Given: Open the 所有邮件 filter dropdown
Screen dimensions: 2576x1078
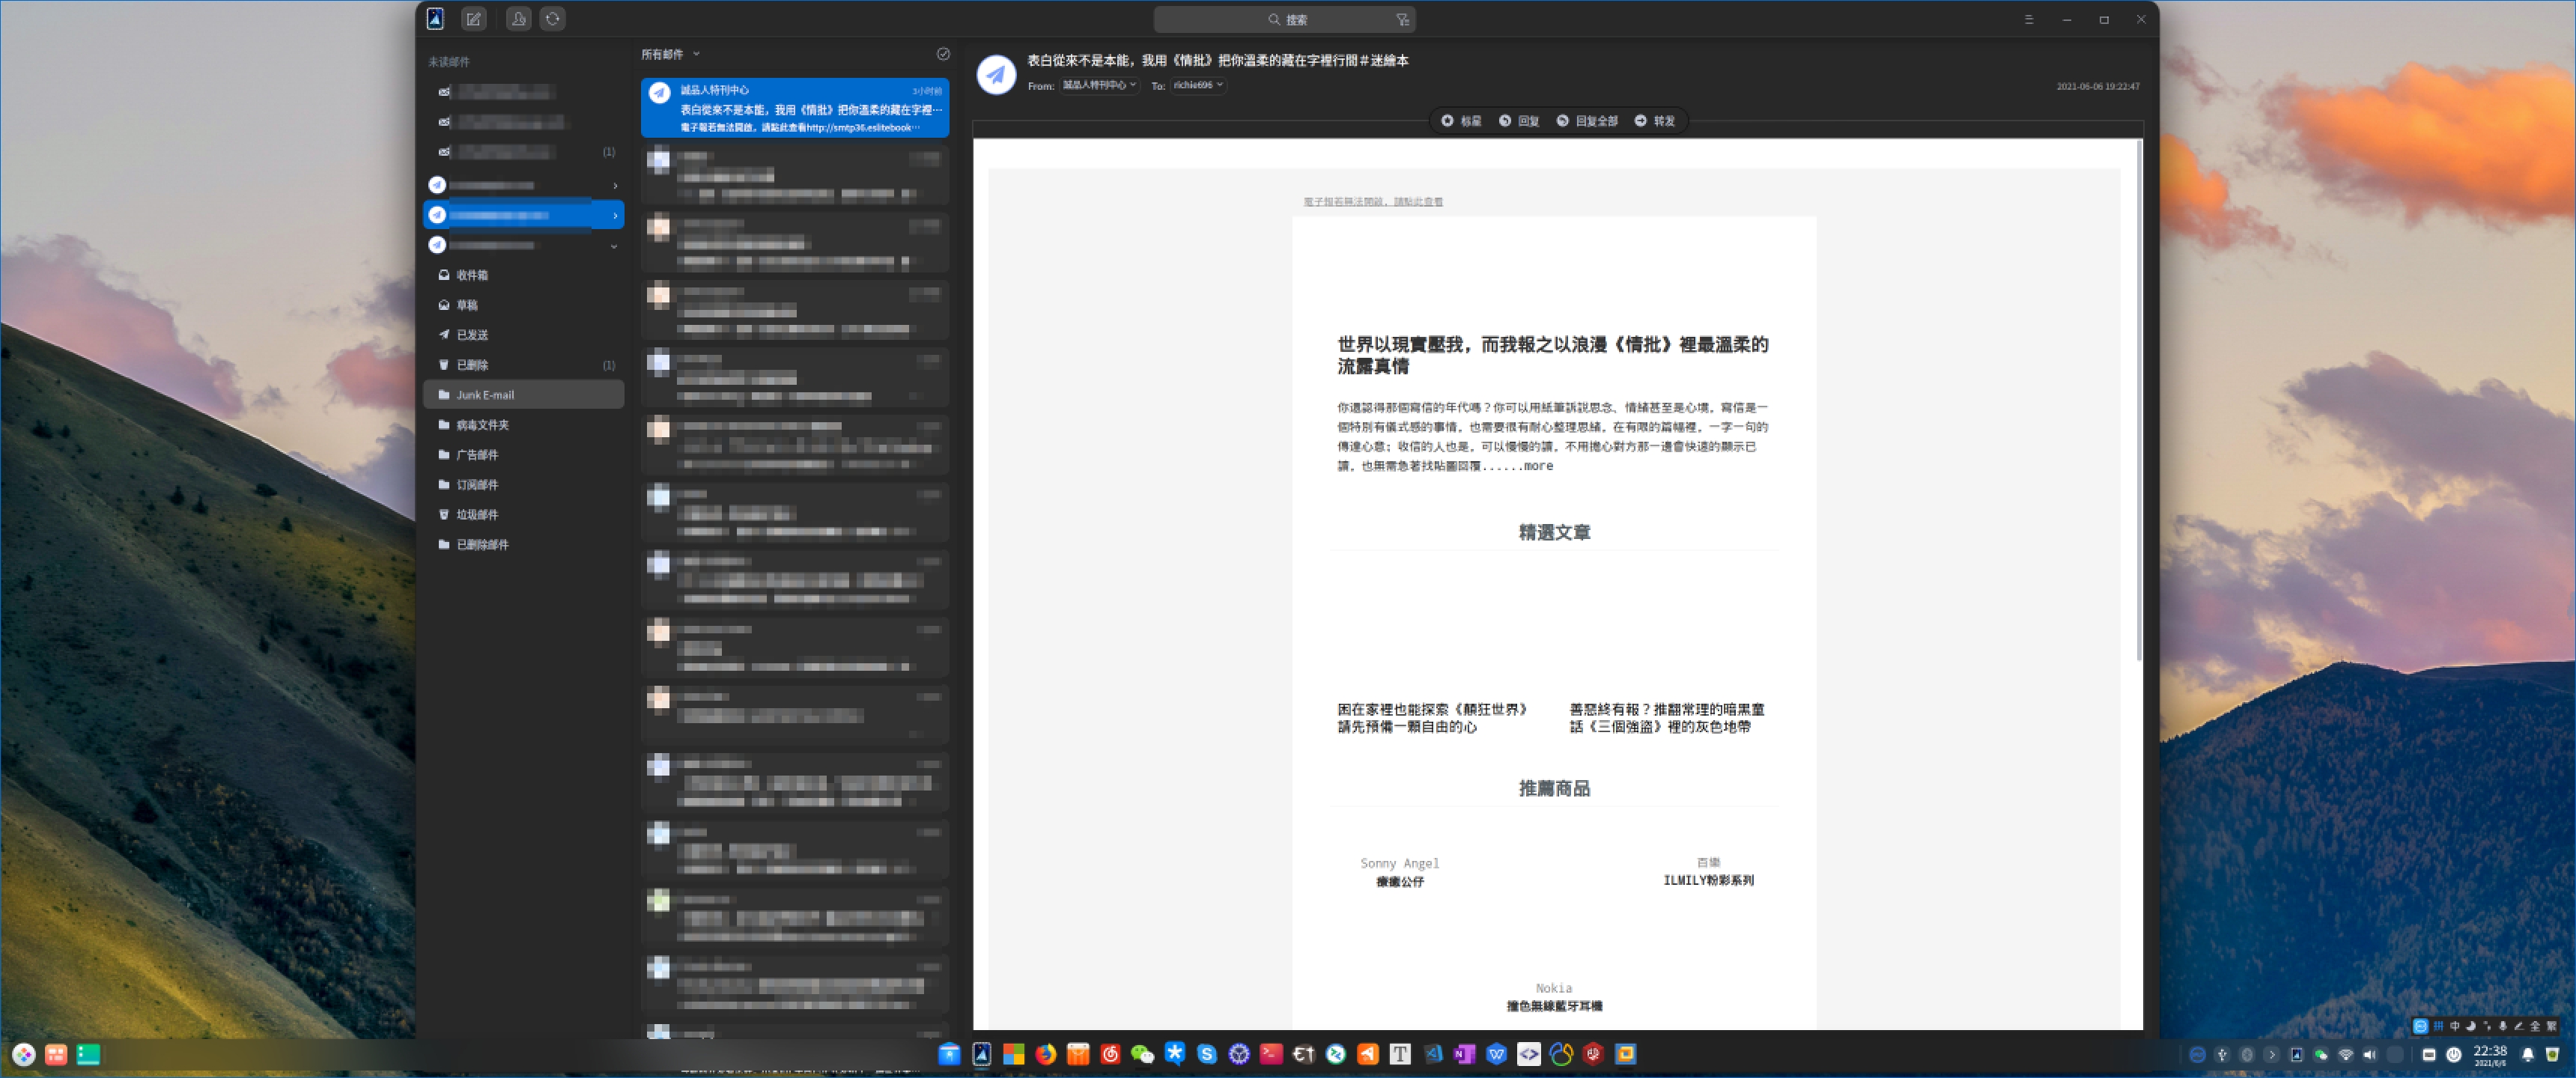Looking at the screenshot, I should coord(670,54).
